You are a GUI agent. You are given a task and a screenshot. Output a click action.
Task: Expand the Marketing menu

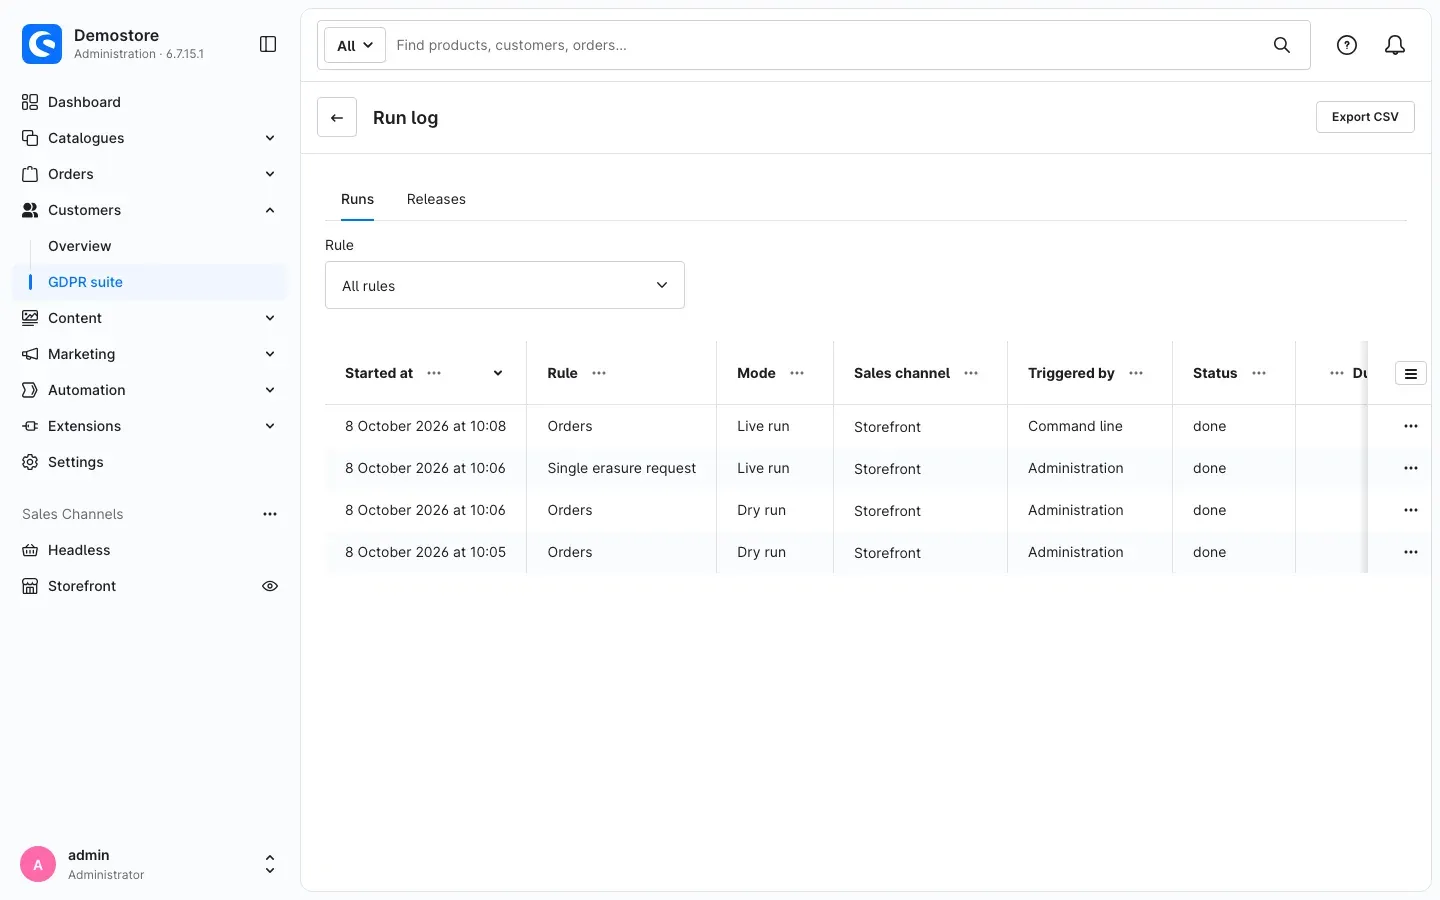click(270, 354)
